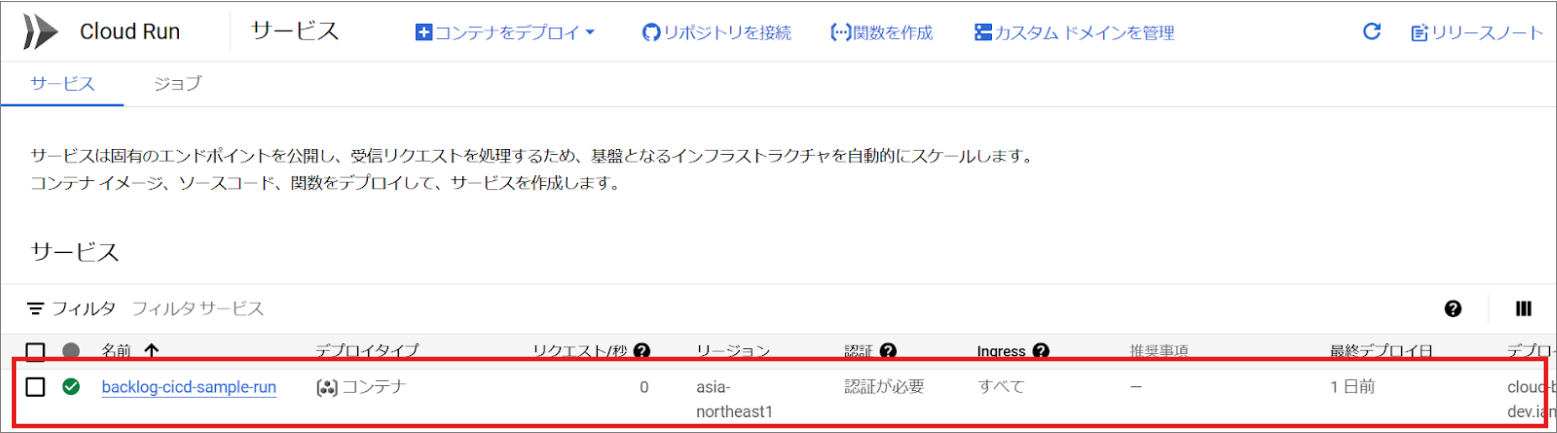Click the 1 日前 cell
This screenshot has height=433, width=1557.
tap(1354, 387)
